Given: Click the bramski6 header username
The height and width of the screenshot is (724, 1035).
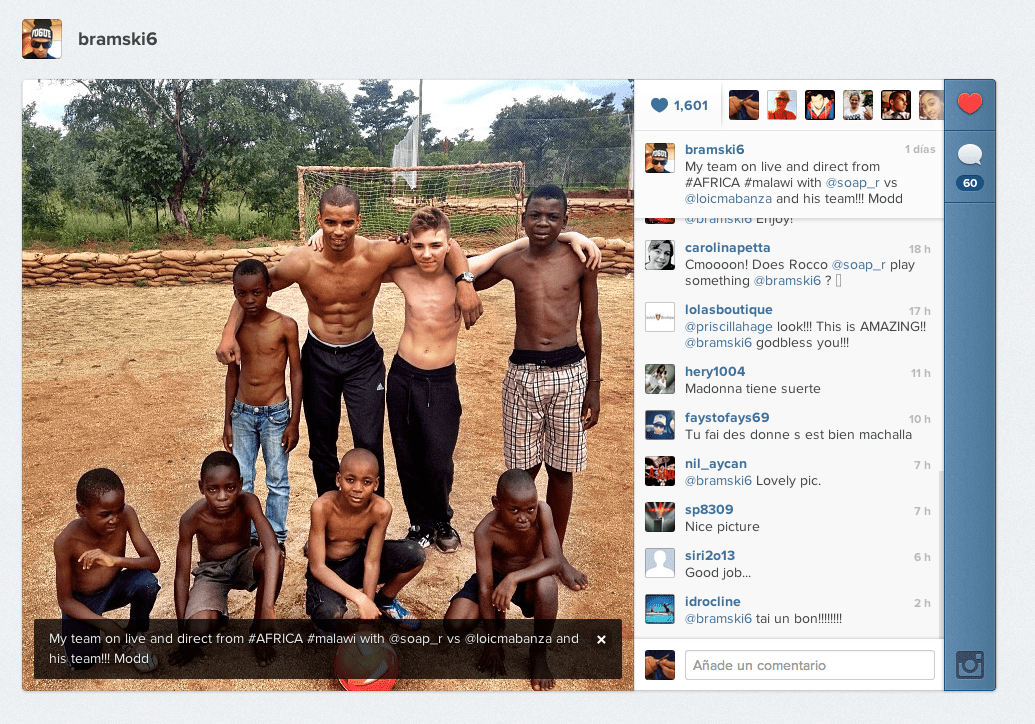Looking at the screenshot, I should pyautogui.click(x=117, y=39).
